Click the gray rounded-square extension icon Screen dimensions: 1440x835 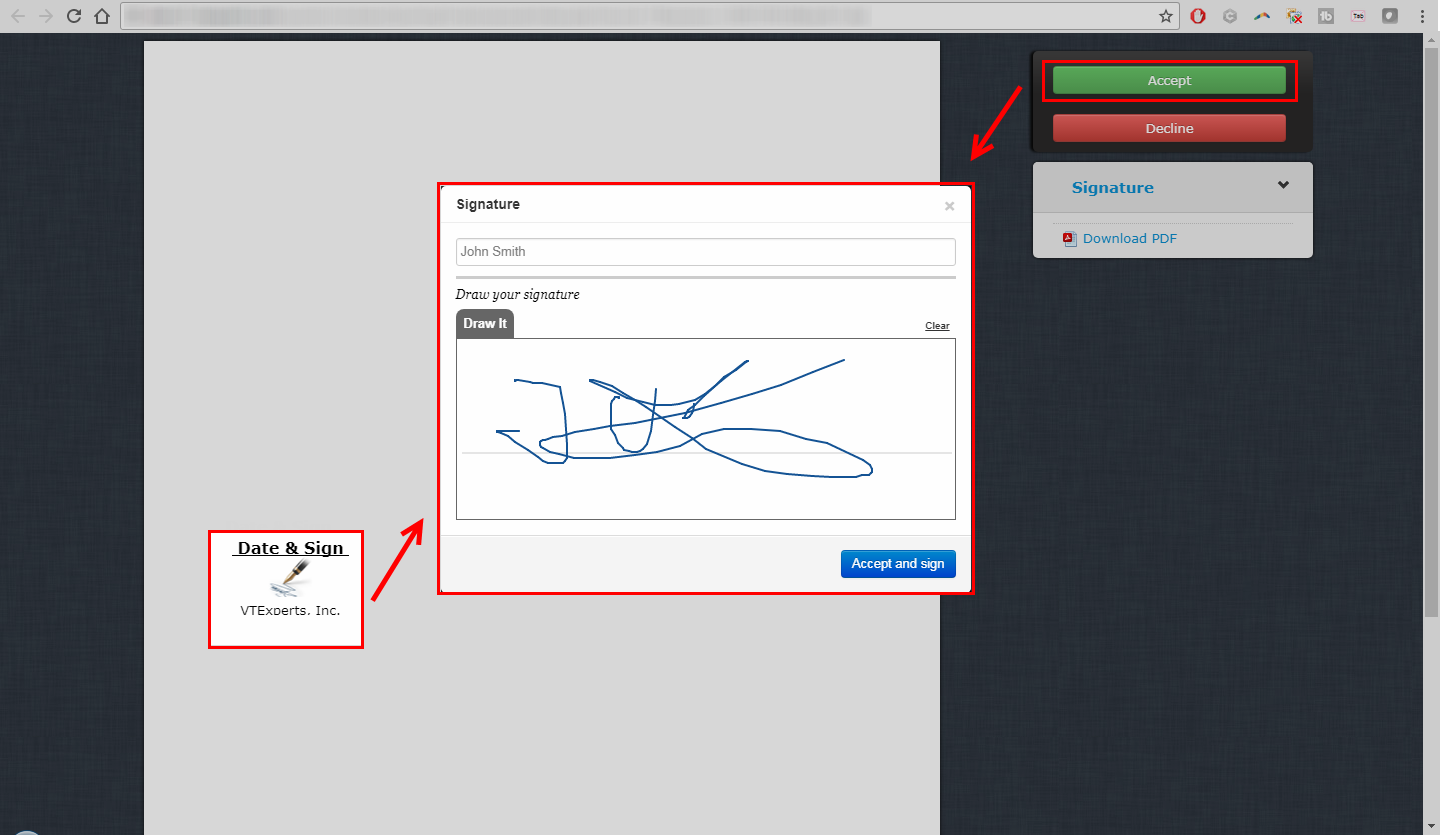click(1390, 16)
